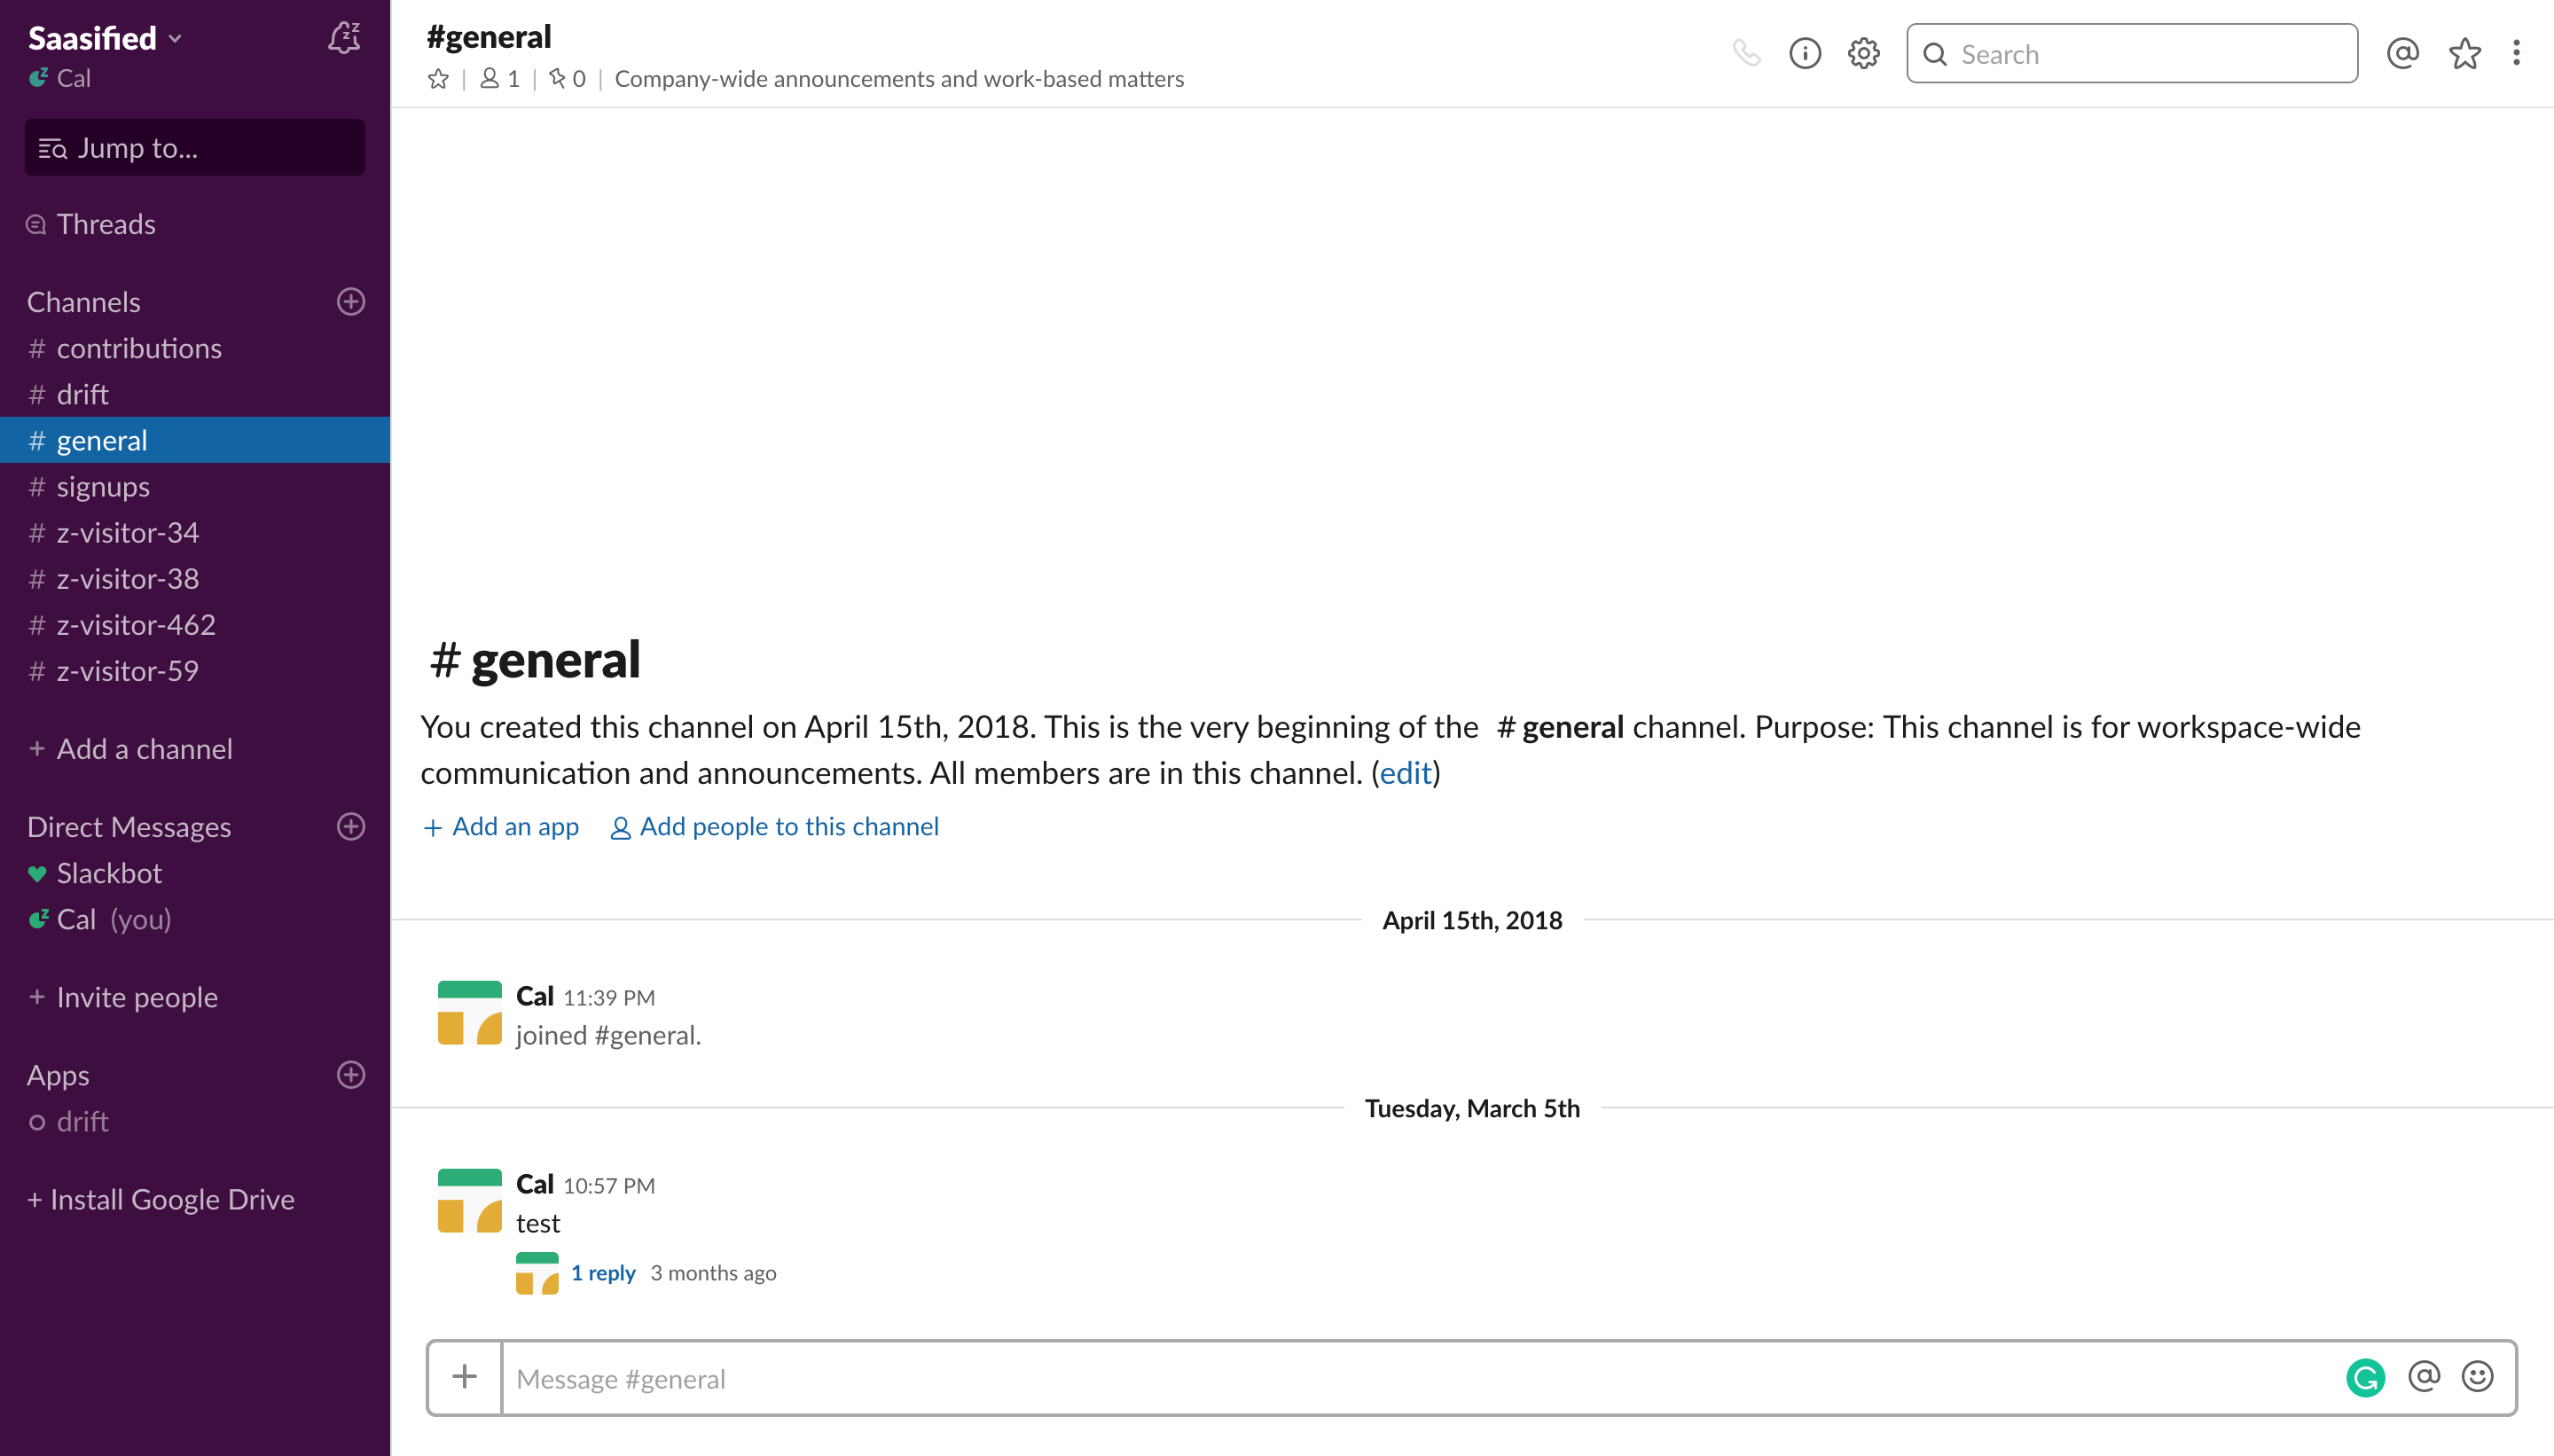Viewport: 2554px width, 1456px height.
Task: Click the plus icon next to Direct Messages
Action: coord(351,827)
